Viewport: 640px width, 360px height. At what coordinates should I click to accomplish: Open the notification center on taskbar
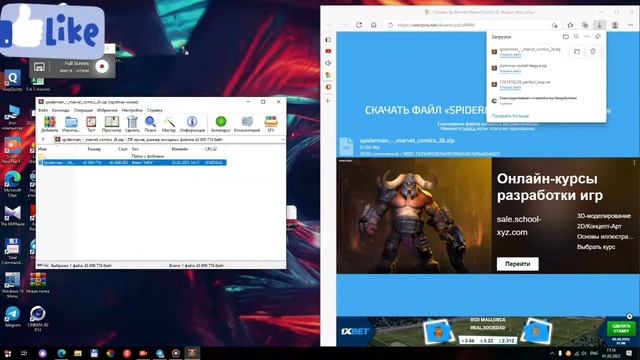click(x=629, y=353)
